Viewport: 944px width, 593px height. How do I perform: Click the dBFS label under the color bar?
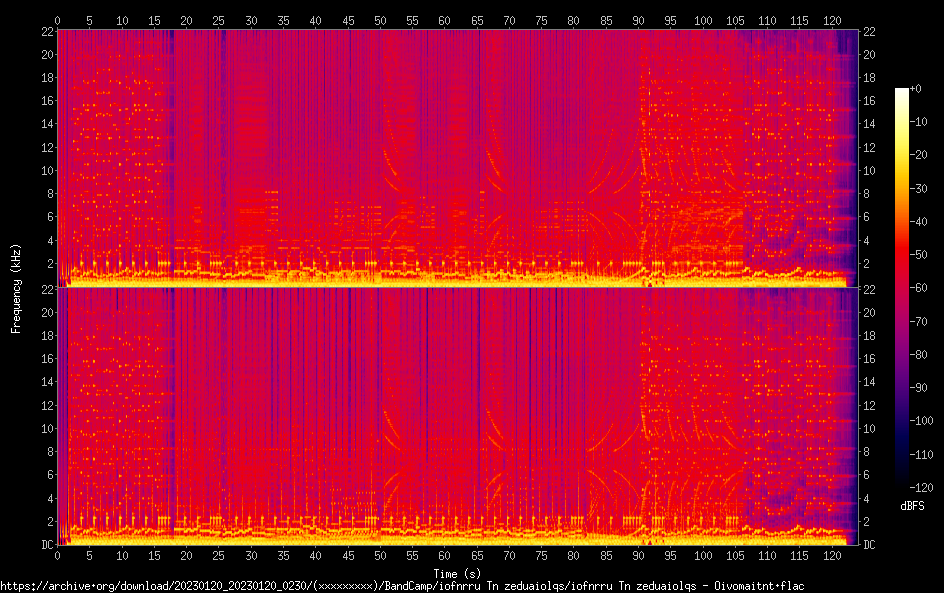[912, 506]
